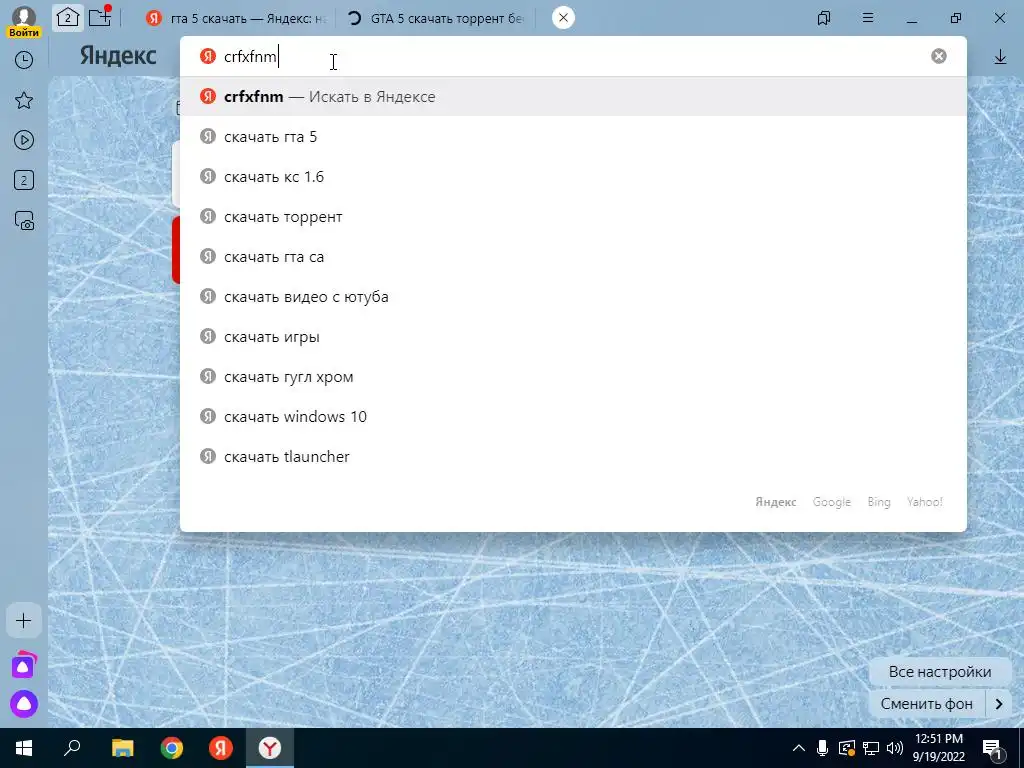Choose suggestion 'скачать tlauncher'
Viewport: 1024px width, 768px height.
tap(573, 456)
